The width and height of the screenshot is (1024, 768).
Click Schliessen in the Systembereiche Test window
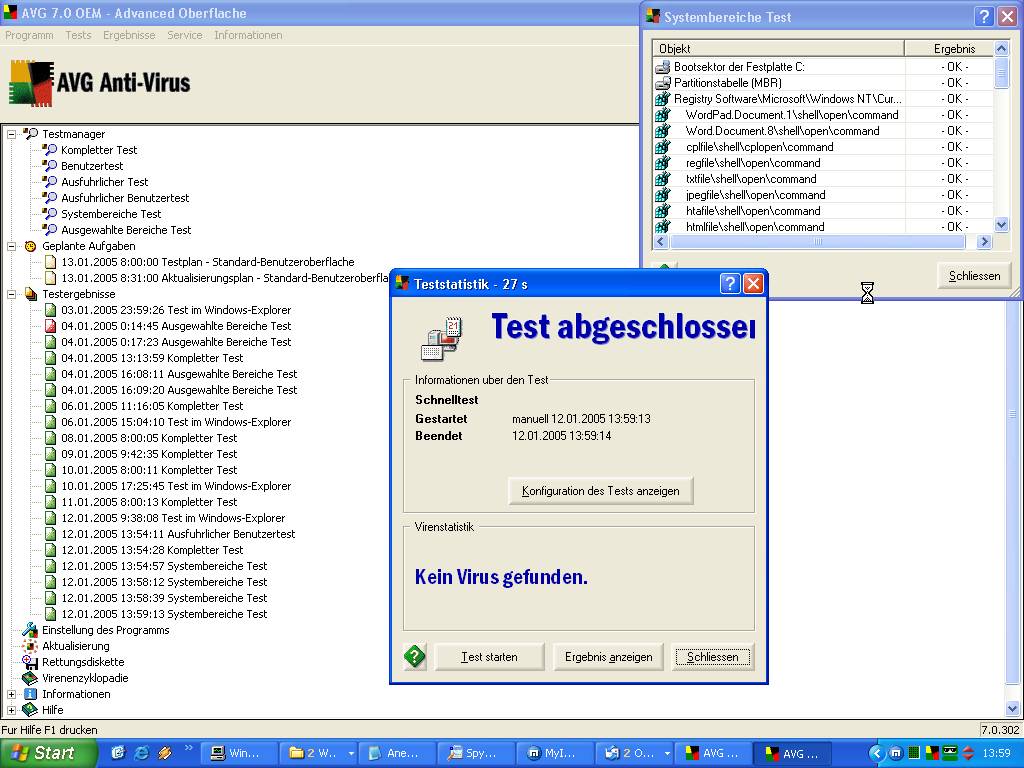pyautogui.click(x=974, y=276)
